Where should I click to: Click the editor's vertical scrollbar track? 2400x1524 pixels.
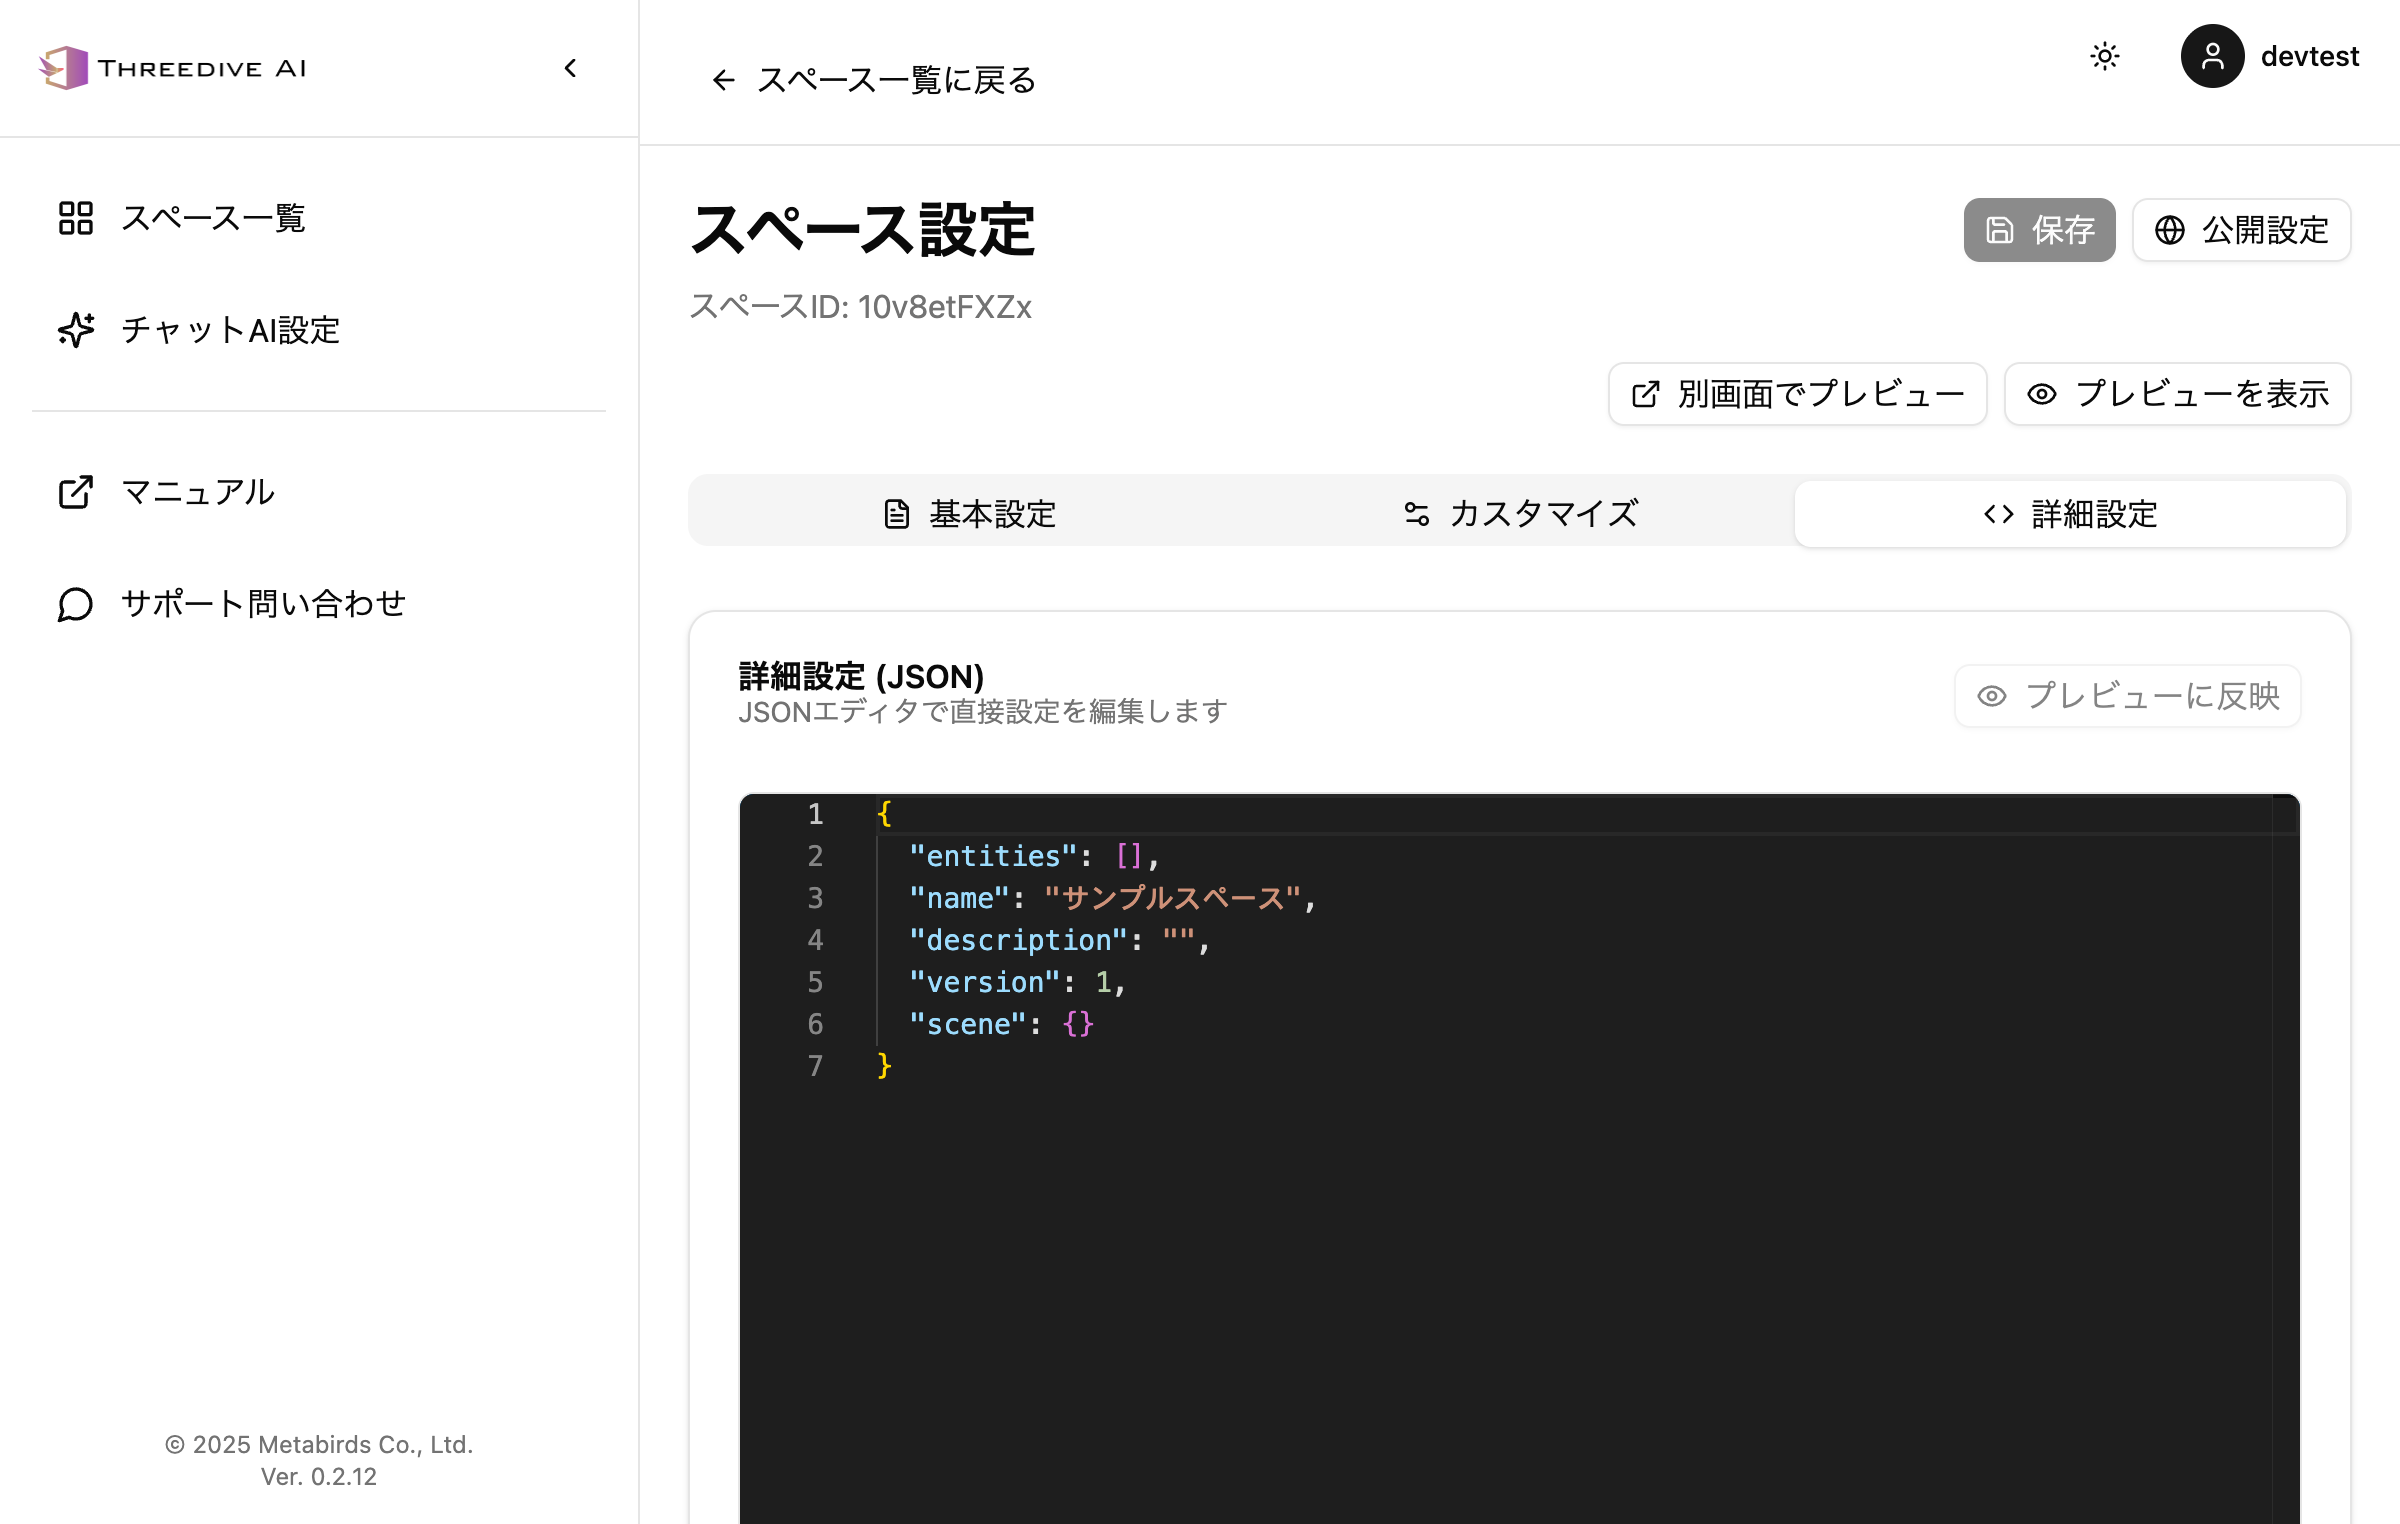(x=2286, y=1160)
